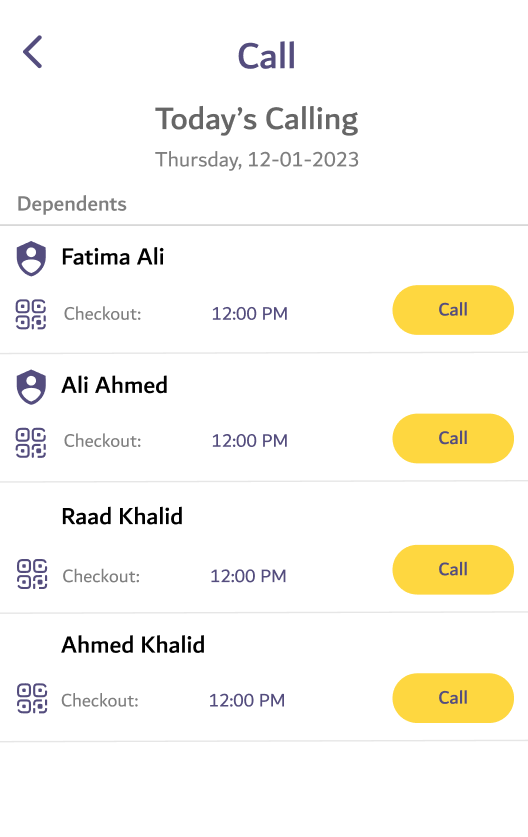Call Ali Ahmed with the yellow button
528x837 pixels.
click(453, 438)
